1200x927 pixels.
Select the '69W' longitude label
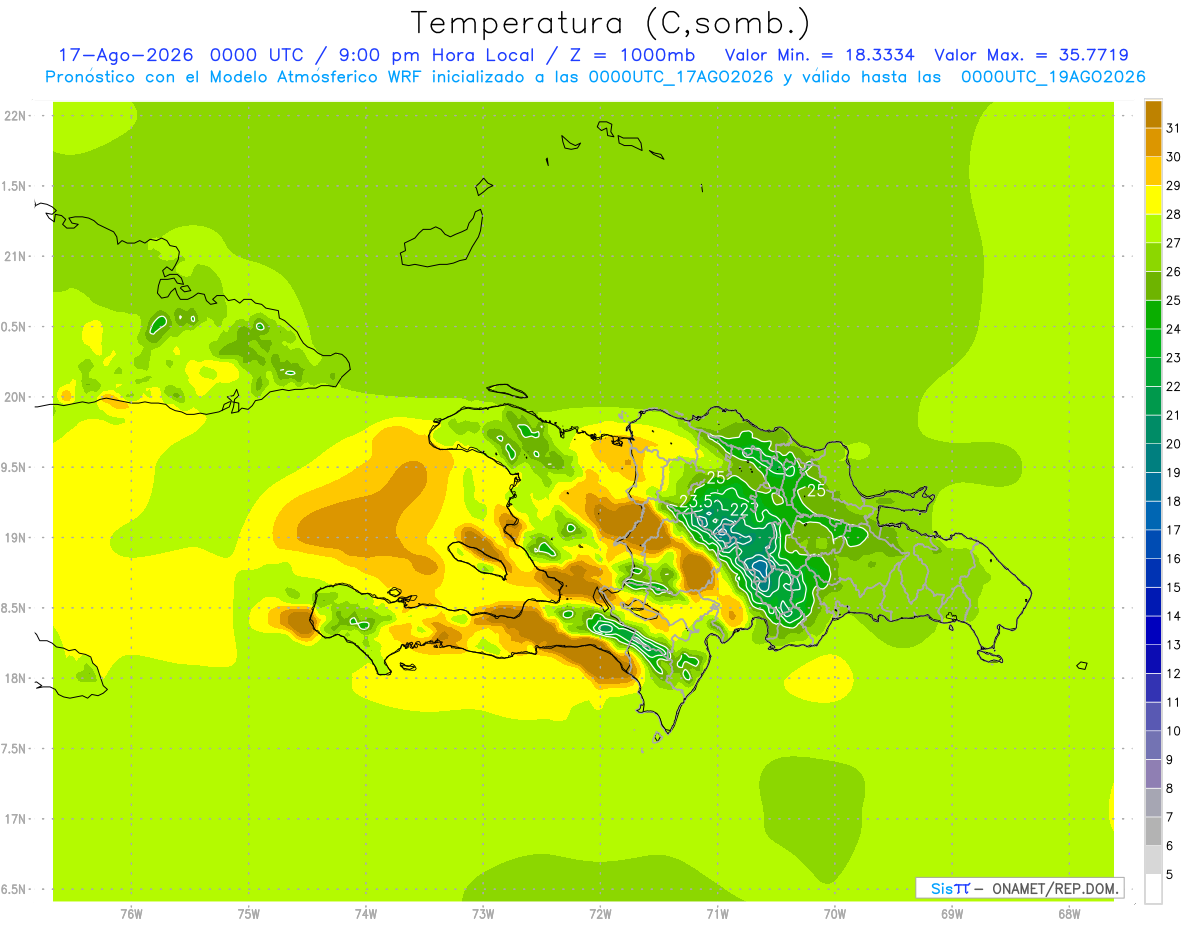(x=952, y=914)
